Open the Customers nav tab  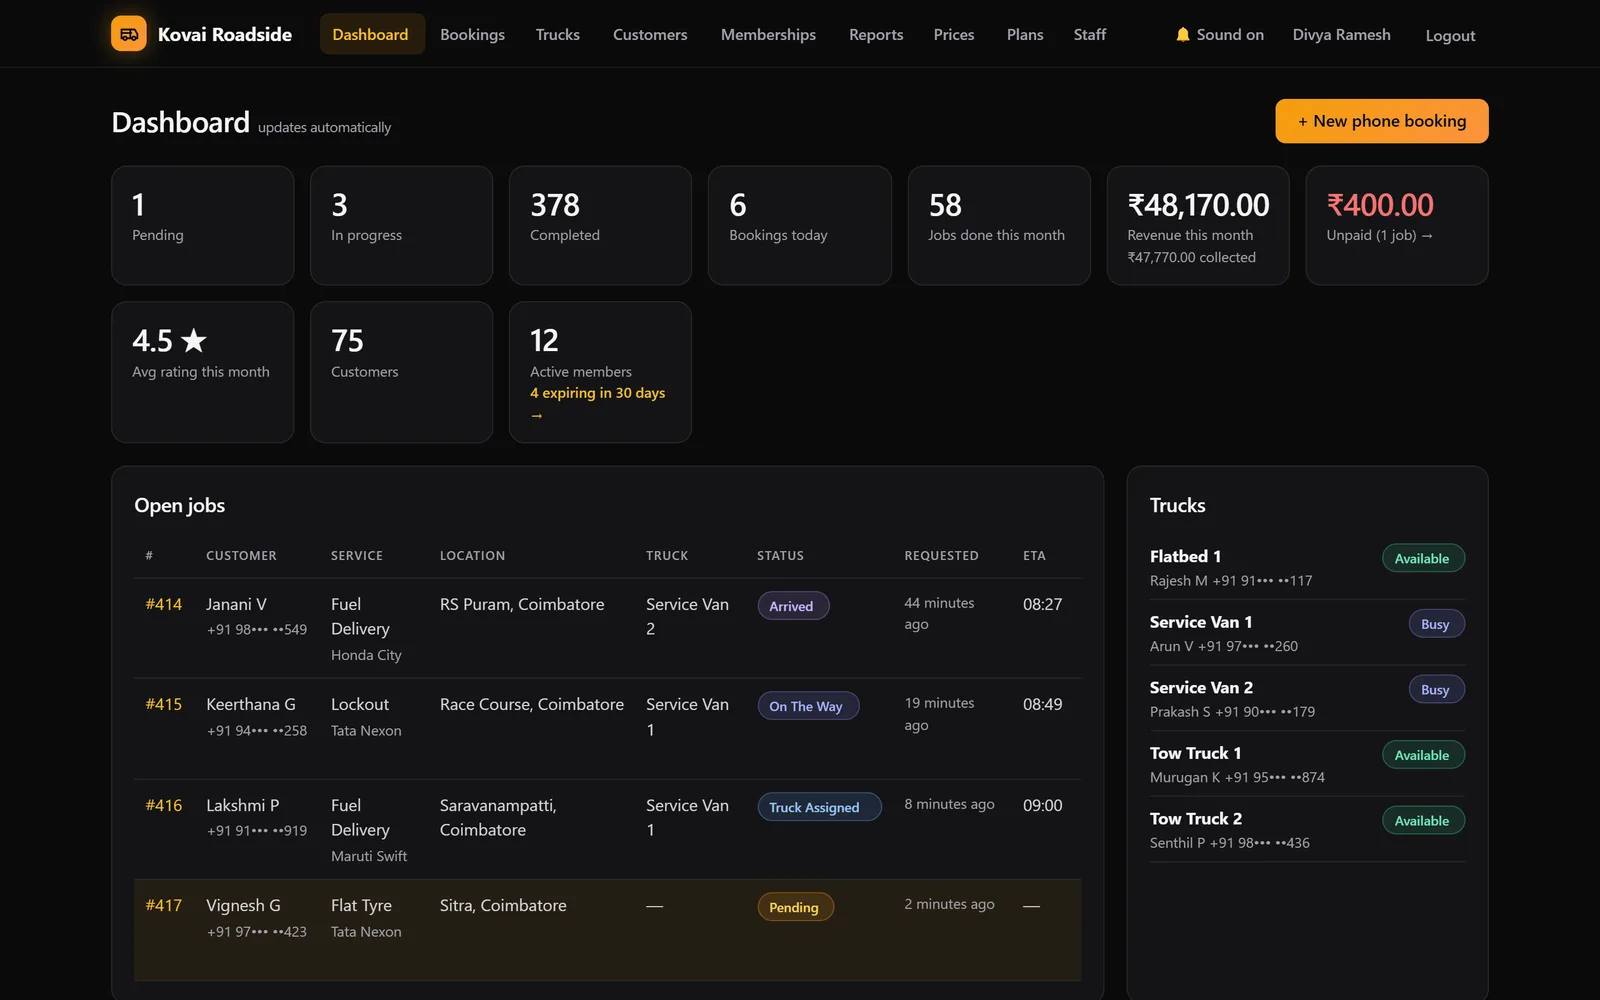650,35
